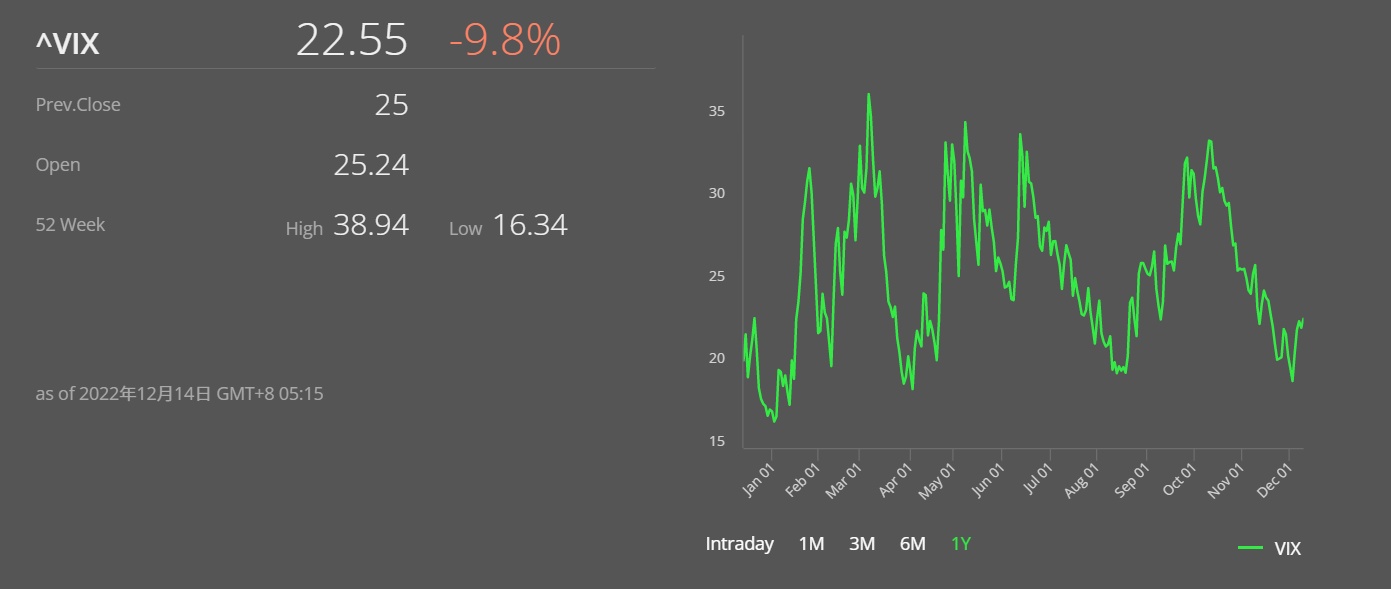
Task: Select the 3M time range
Action: (x=861, y=544)
